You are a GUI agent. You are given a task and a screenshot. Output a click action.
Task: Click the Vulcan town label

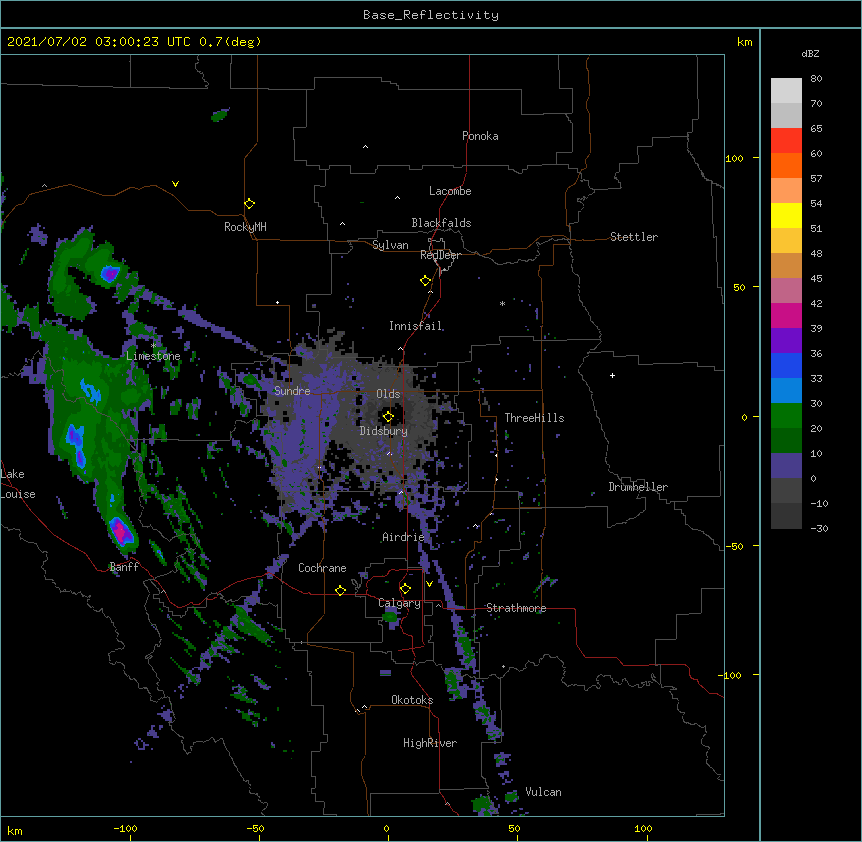coord(543,791)
